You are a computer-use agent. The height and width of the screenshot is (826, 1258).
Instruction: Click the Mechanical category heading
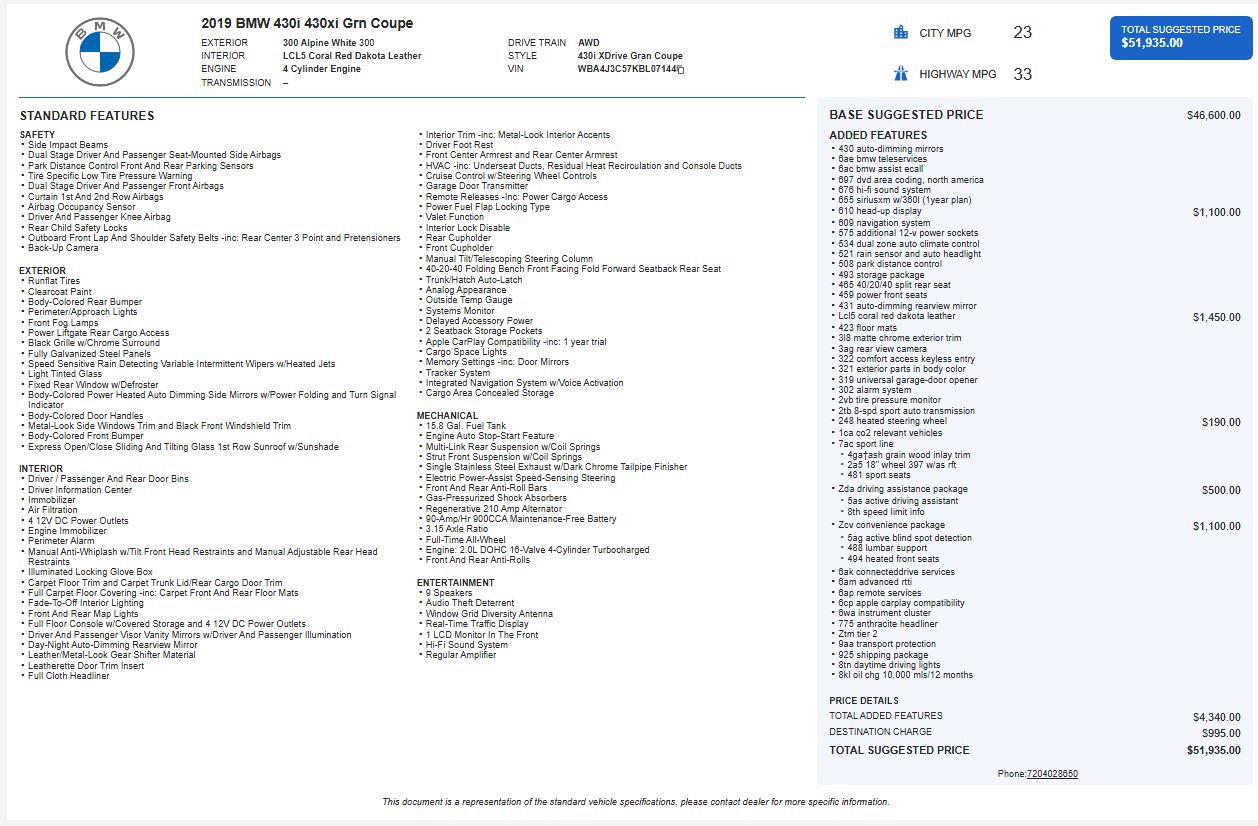(447, 416)
